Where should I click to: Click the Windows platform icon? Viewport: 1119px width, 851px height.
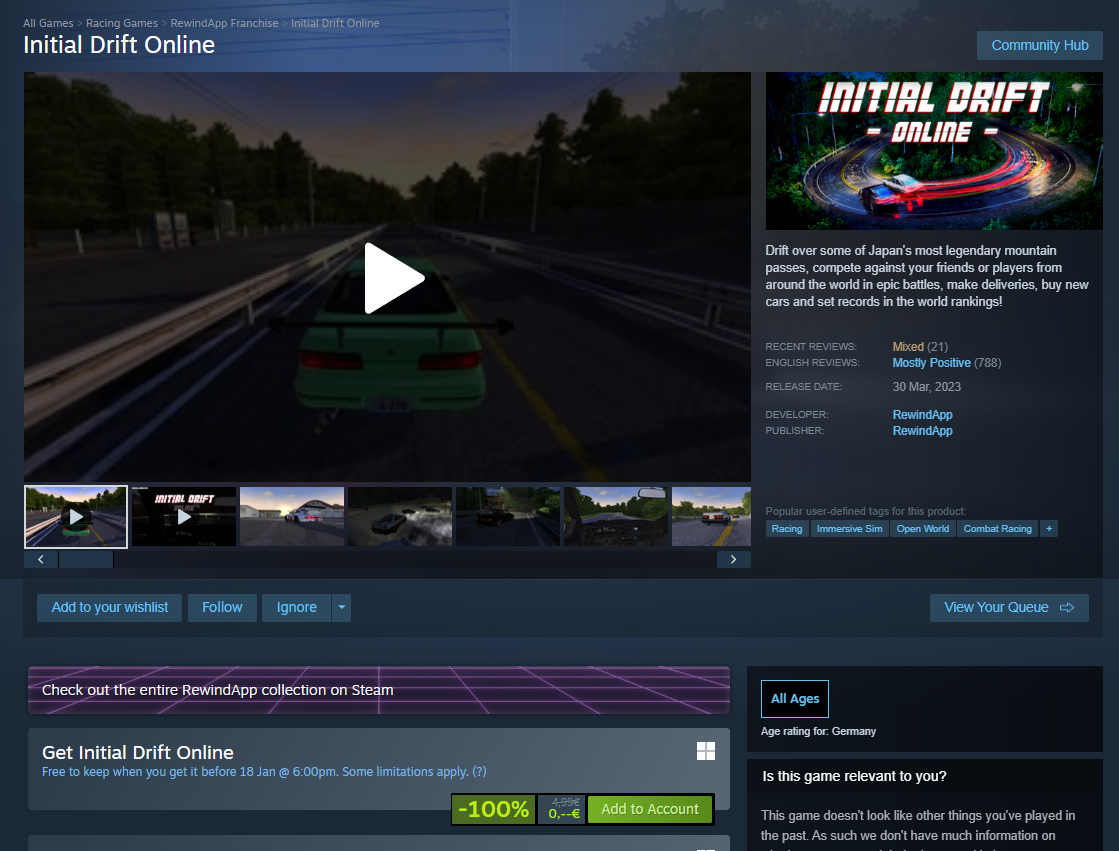(706, 751)
